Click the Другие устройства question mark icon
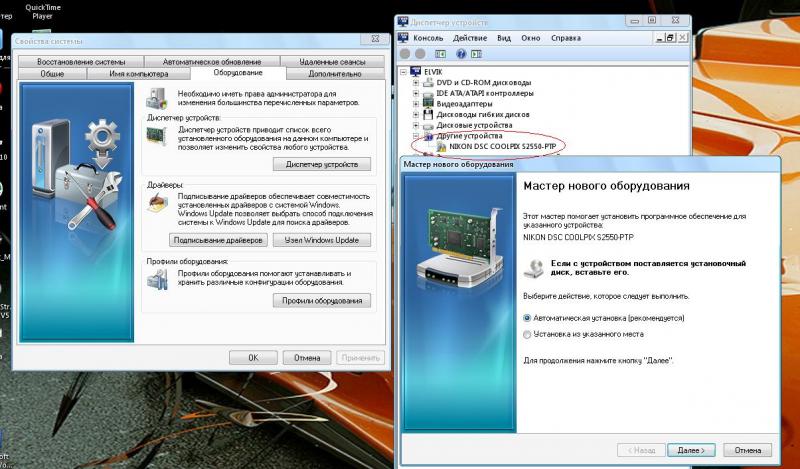 coord(429,136)
